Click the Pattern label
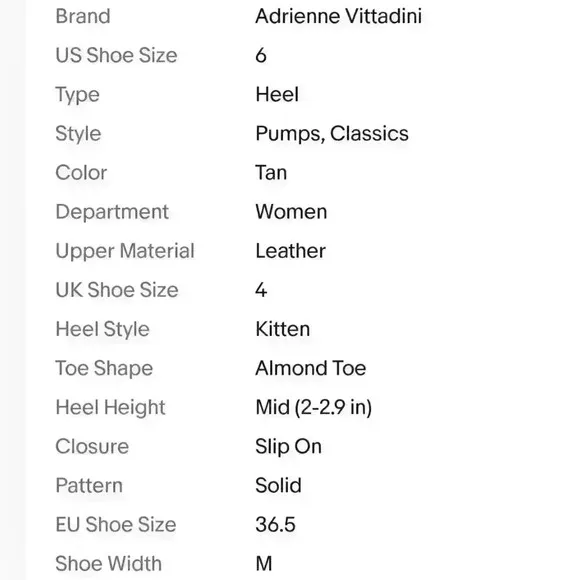 pyautogui.click(x=89, y=486)
